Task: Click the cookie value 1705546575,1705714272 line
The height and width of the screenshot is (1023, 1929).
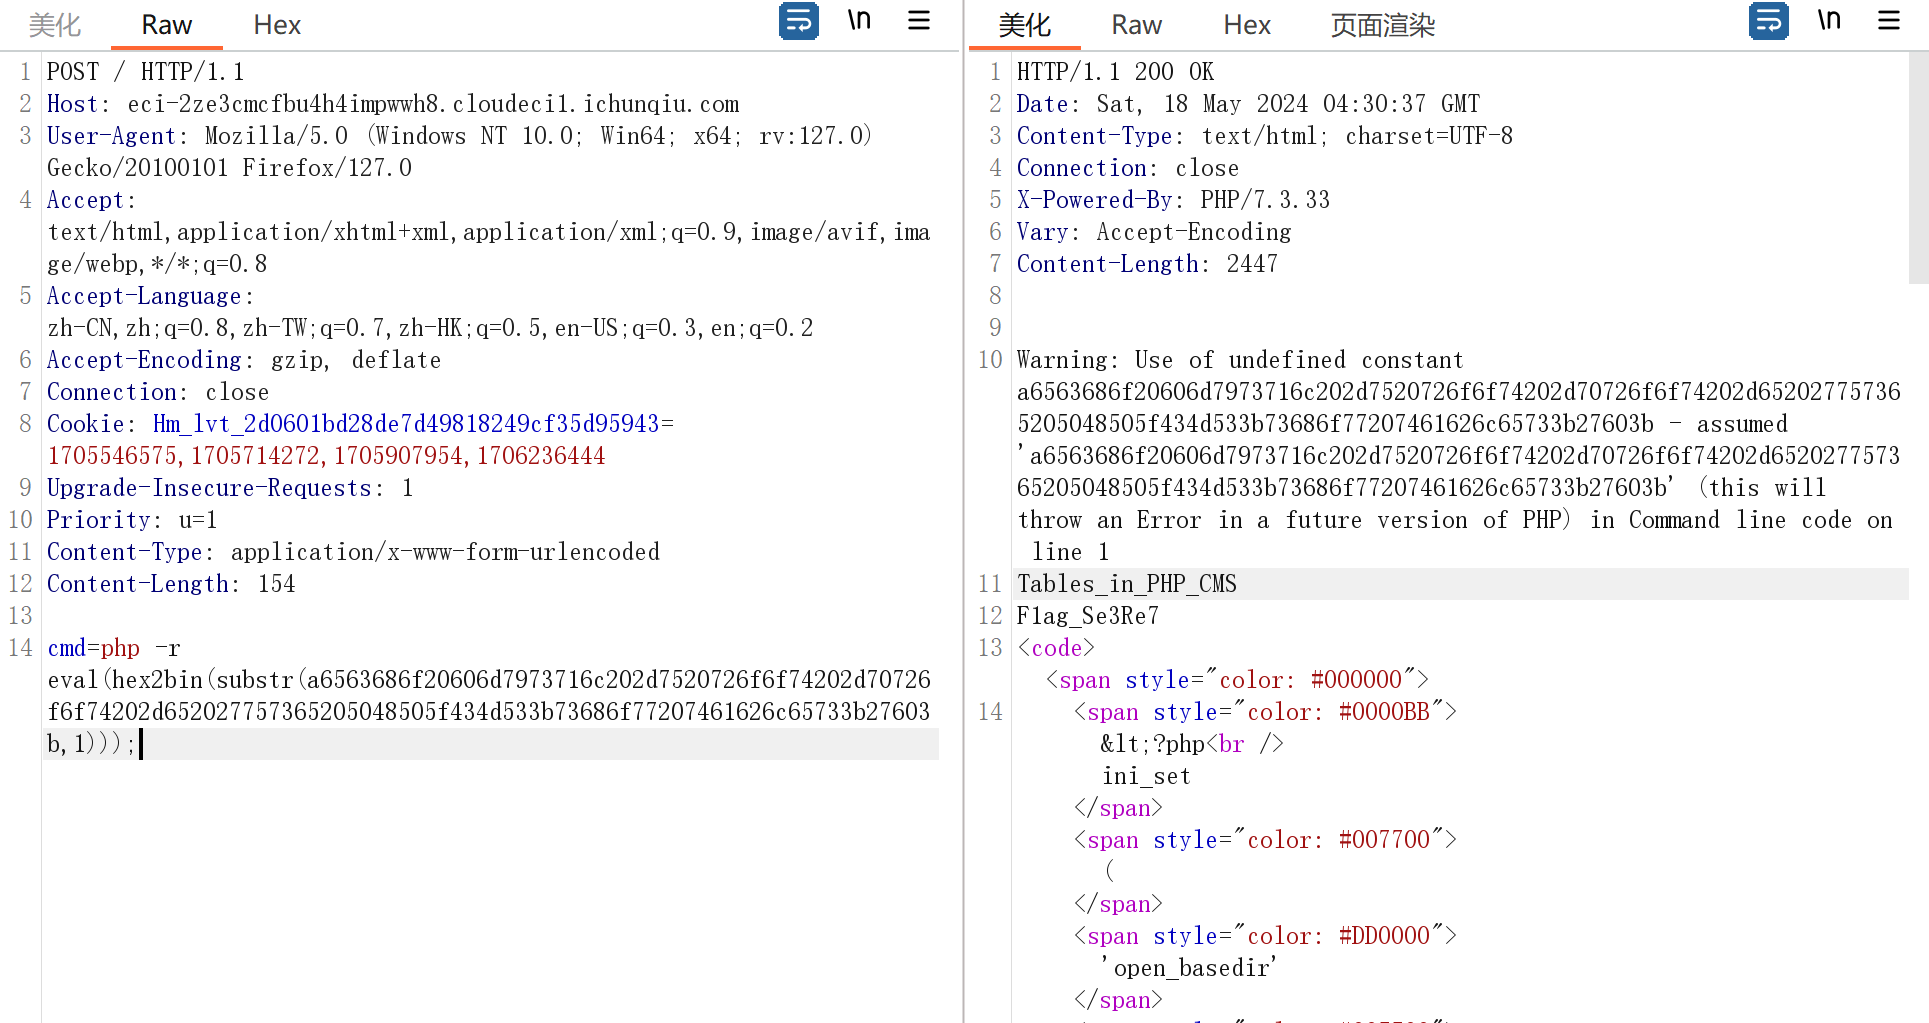Action: [x=326, y=456]
